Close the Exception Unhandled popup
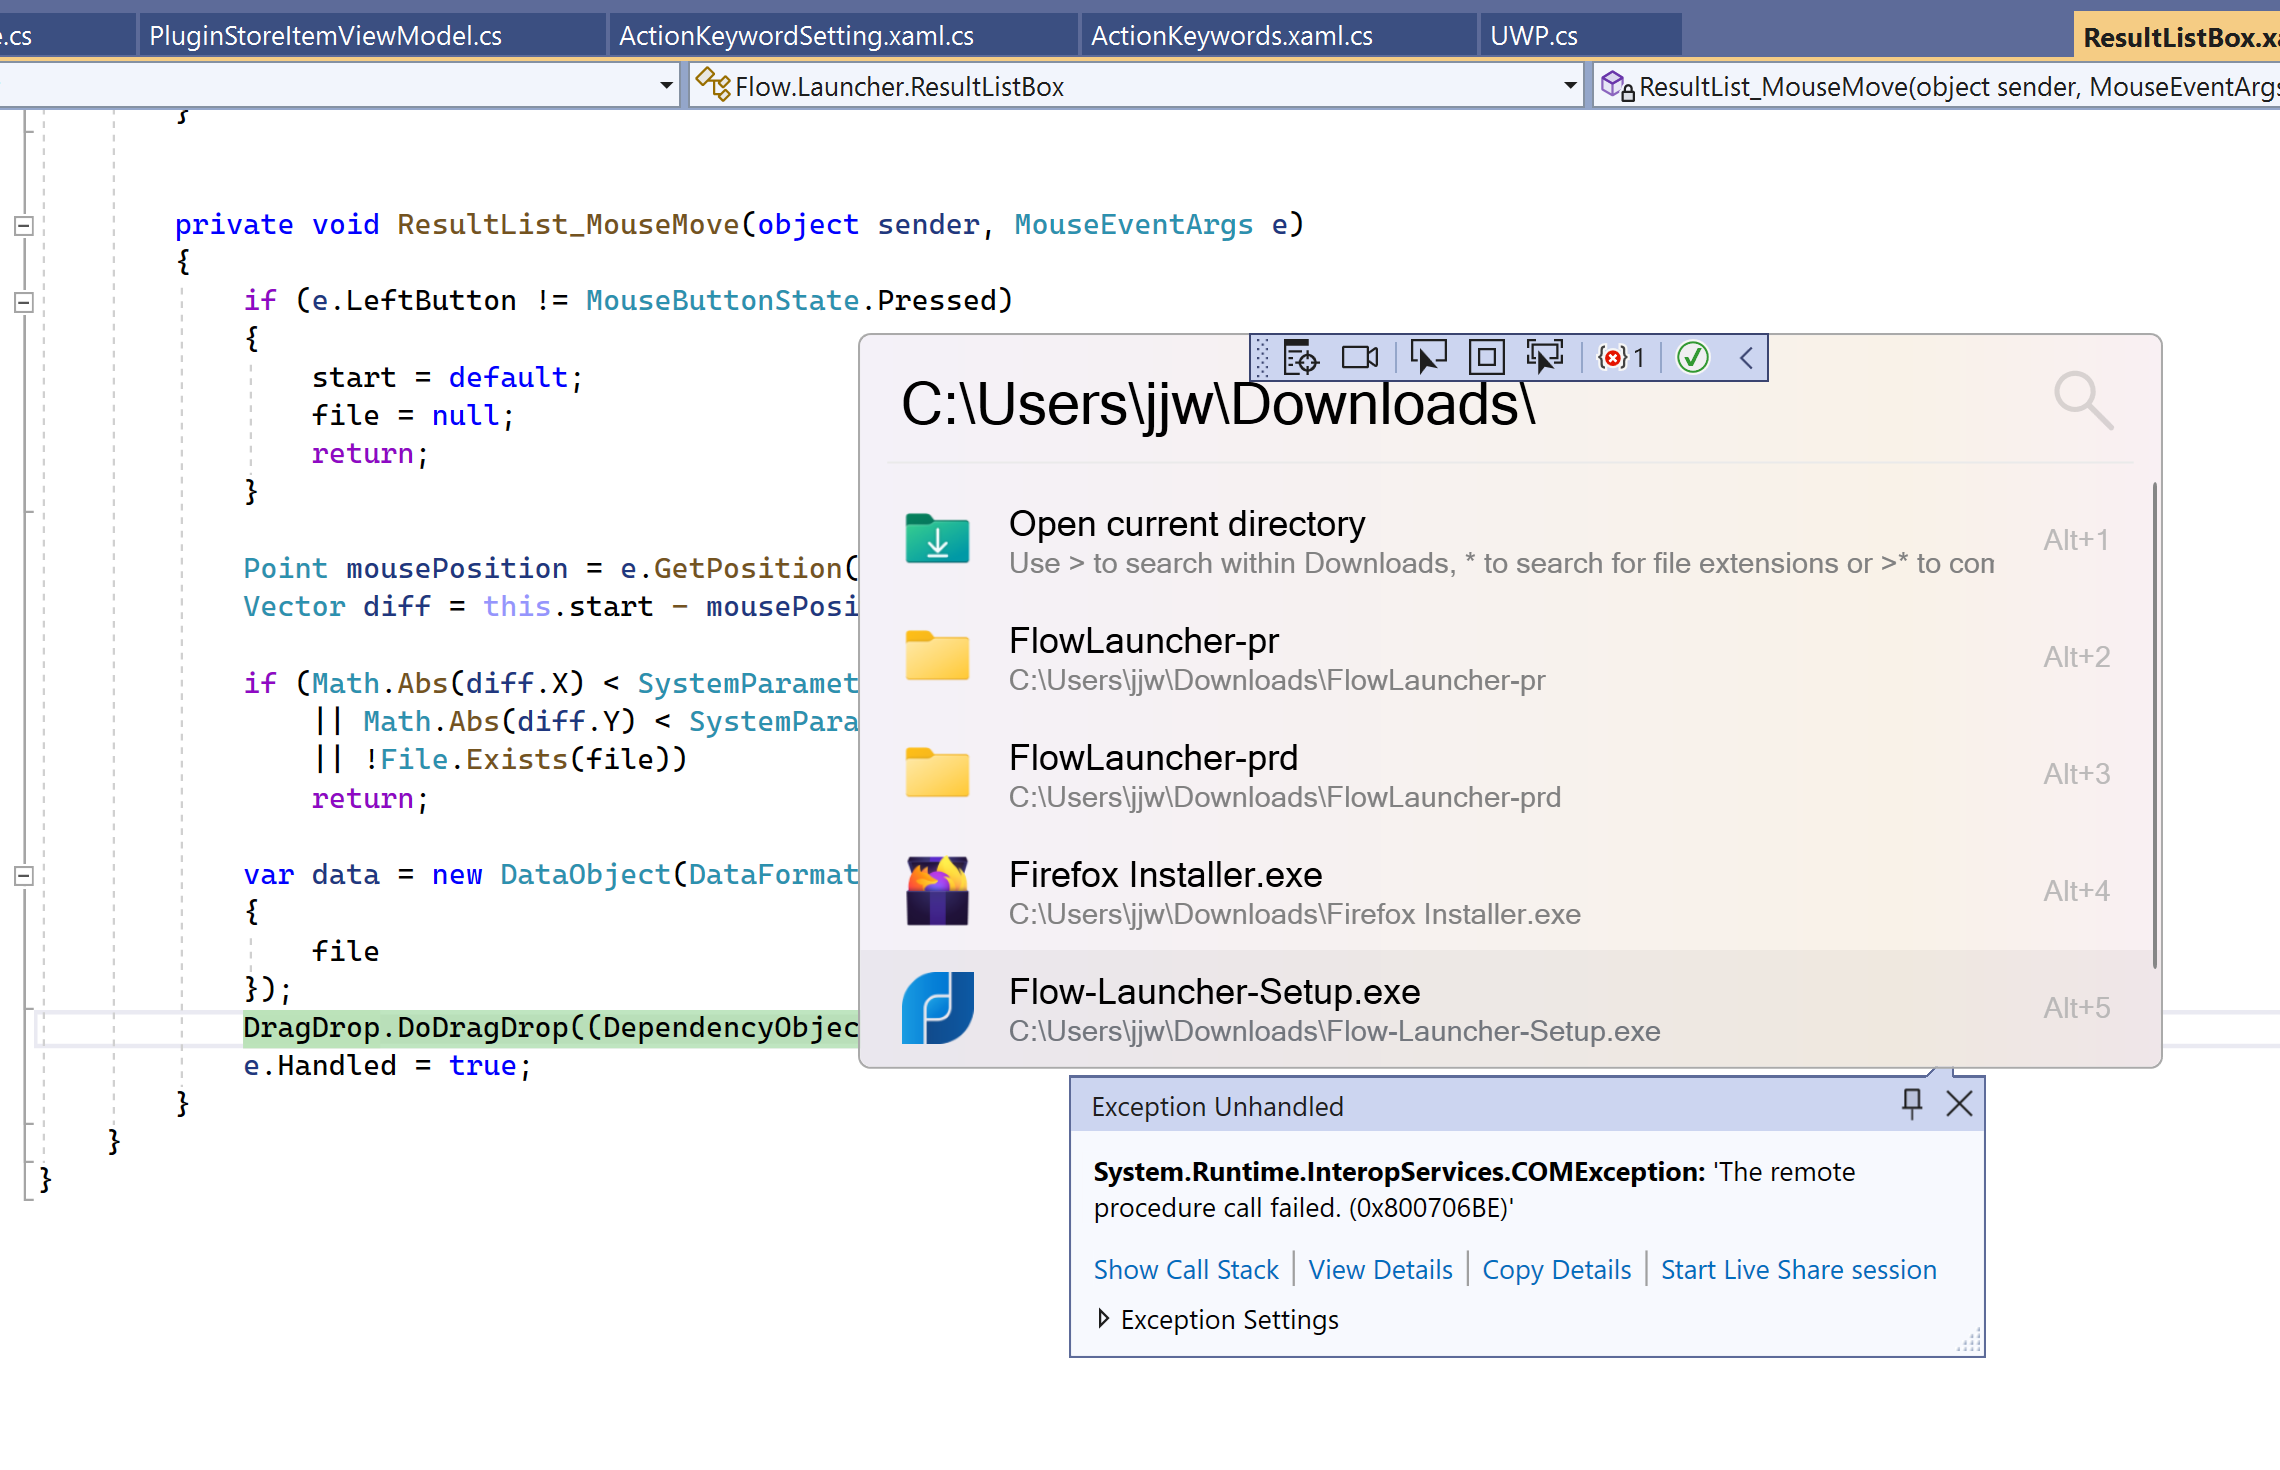 tap(1959, 1103)
